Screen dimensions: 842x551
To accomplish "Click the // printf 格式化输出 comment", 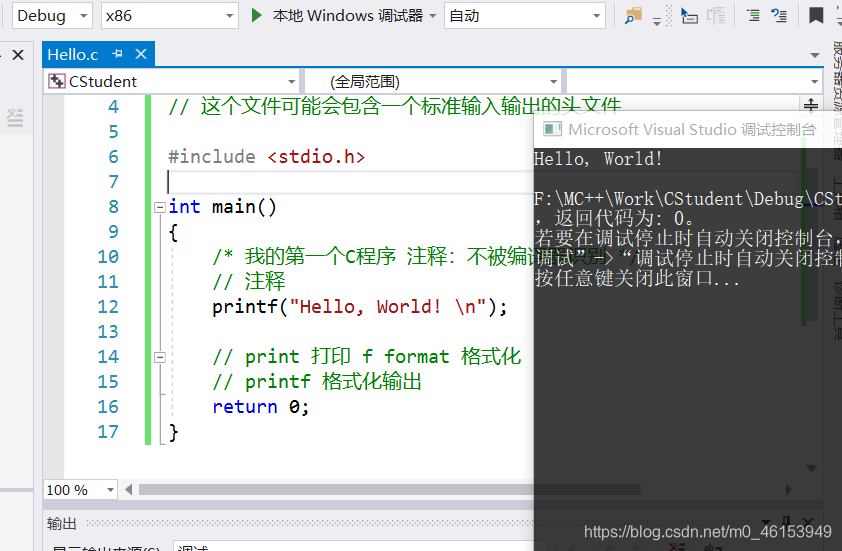I will coord(317,382).
